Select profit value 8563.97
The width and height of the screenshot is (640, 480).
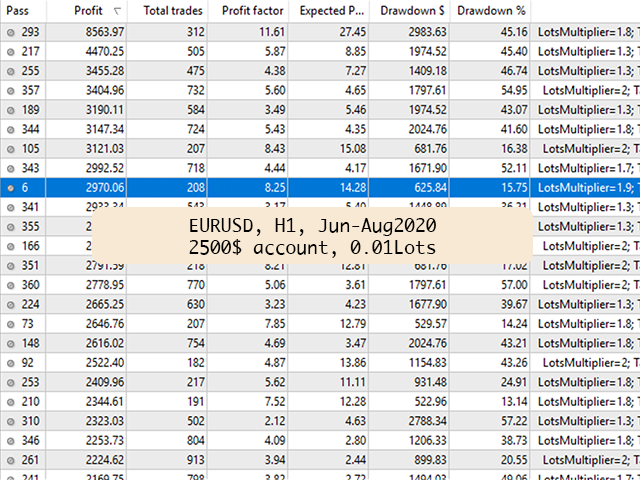tap(104, 32)
